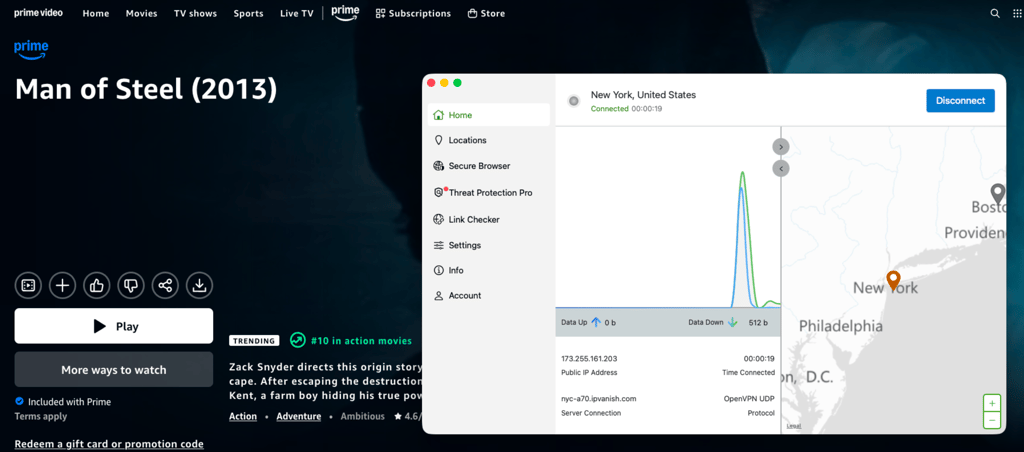Click the public IP address 173.255.161.203
This screenshot has width=1024, height=452.
590,359
